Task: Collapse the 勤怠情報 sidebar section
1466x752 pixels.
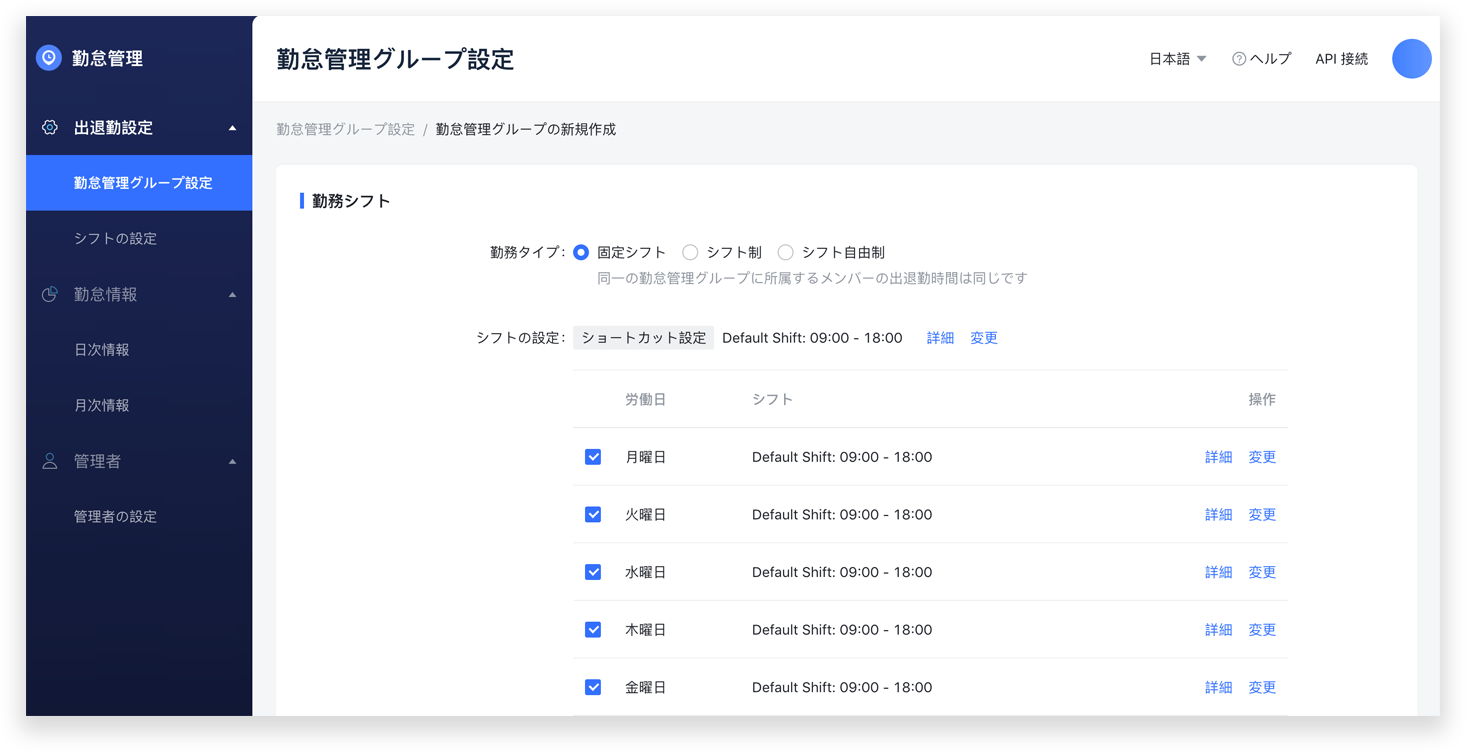Action: (x=233, y=295)
